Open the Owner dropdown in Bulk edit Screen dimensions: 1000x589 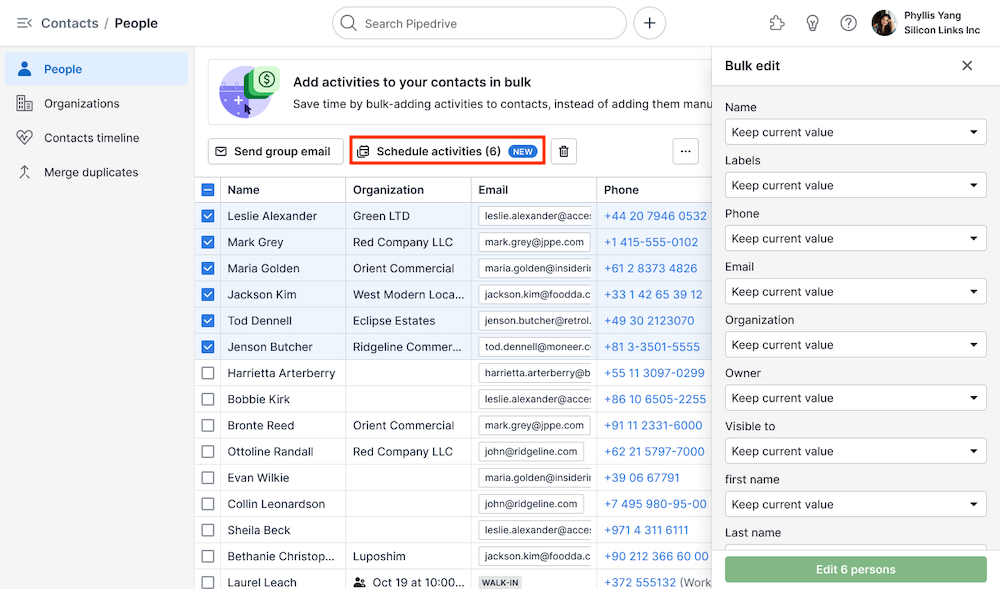[x=855, y=398]
